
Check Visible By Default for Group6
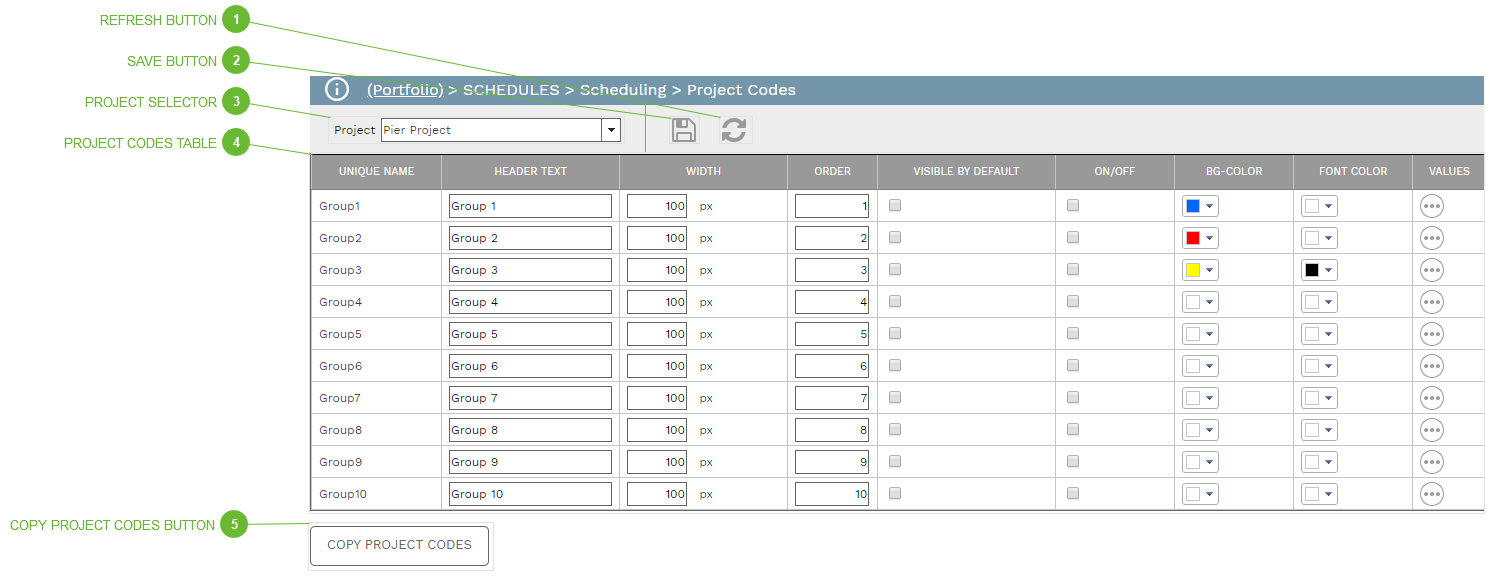[895, 365]
